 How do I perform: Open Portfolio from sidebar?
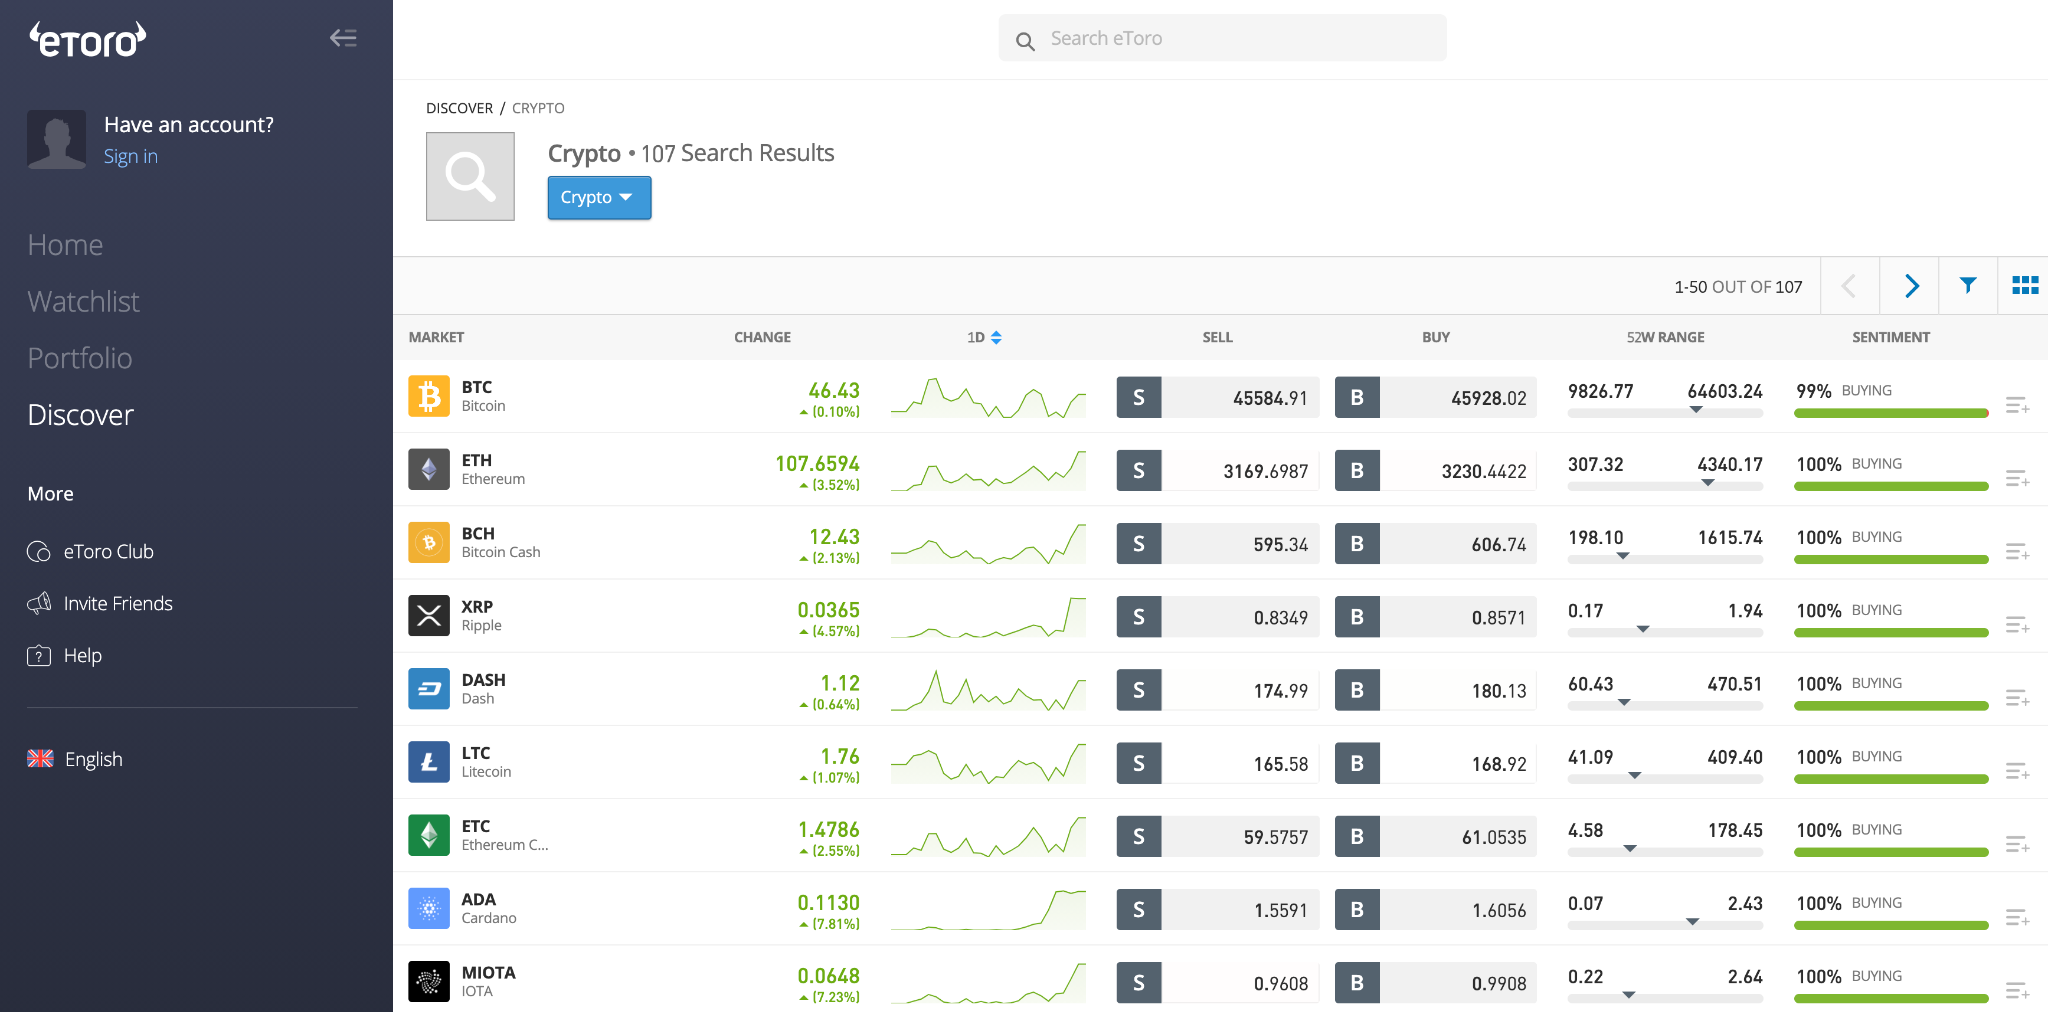coord(80,358)
